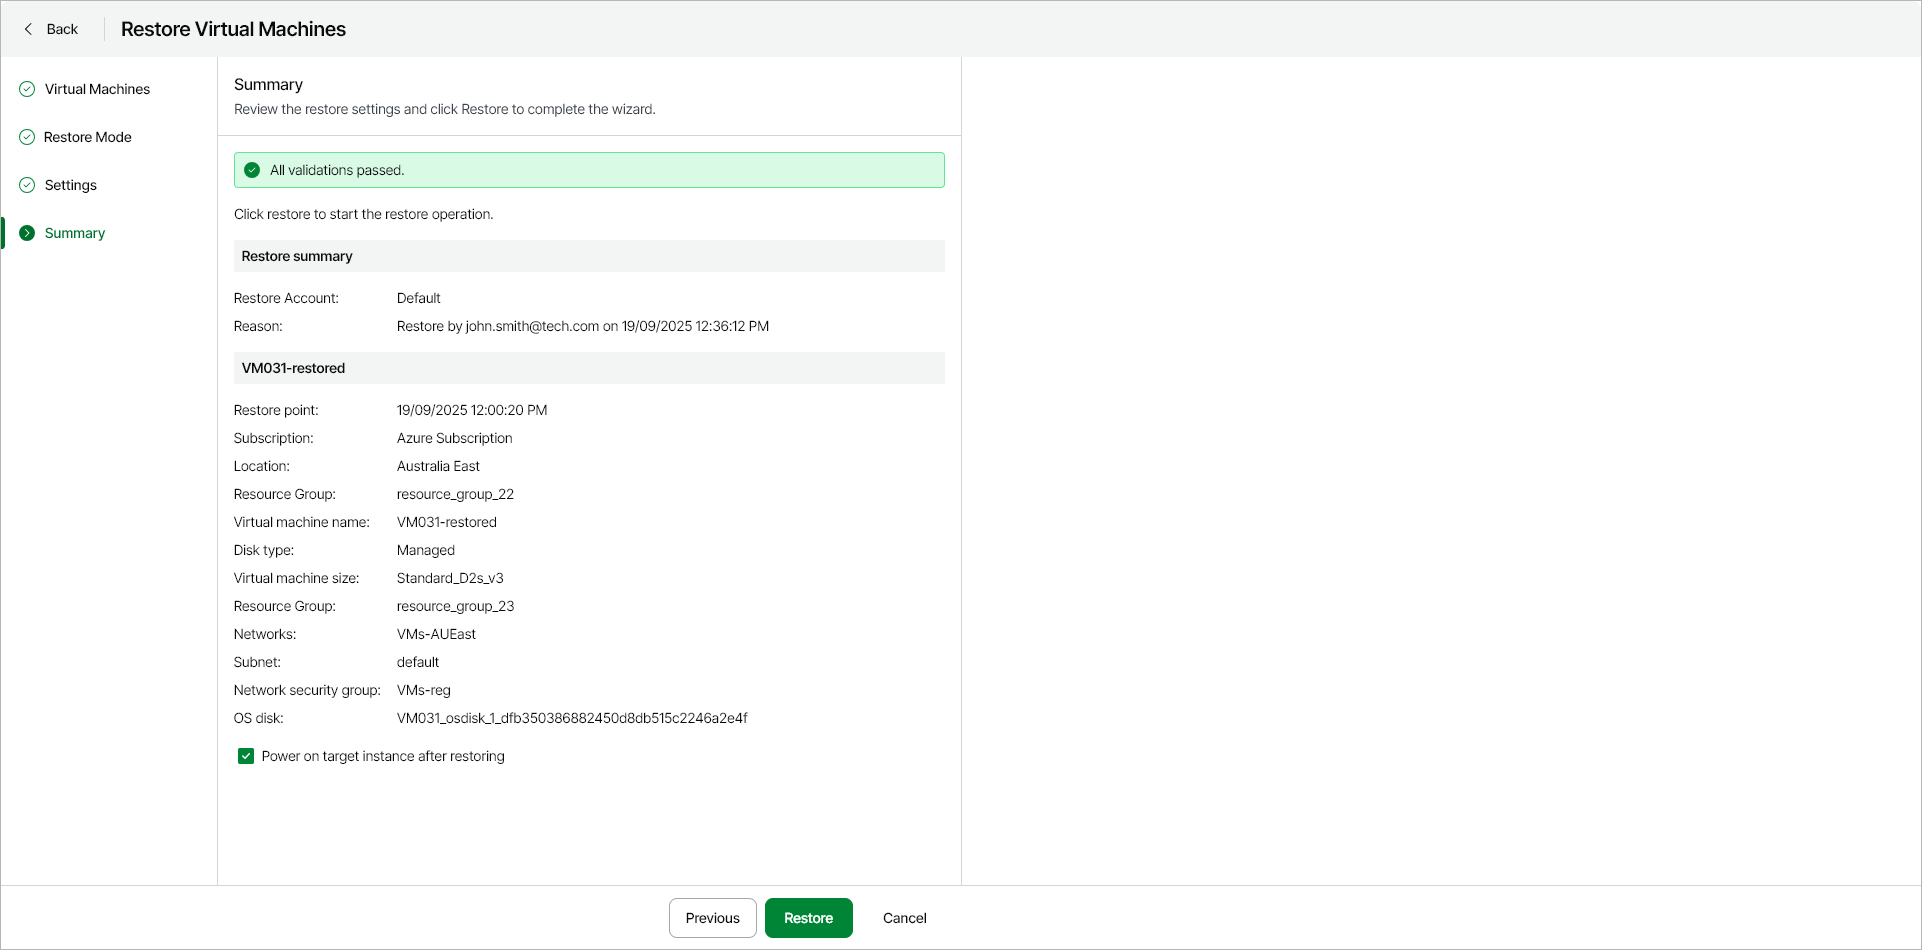Click the OS disk name value
Image resolution: width=1922 pixels, height=950 pixels.
coord(572,718)
